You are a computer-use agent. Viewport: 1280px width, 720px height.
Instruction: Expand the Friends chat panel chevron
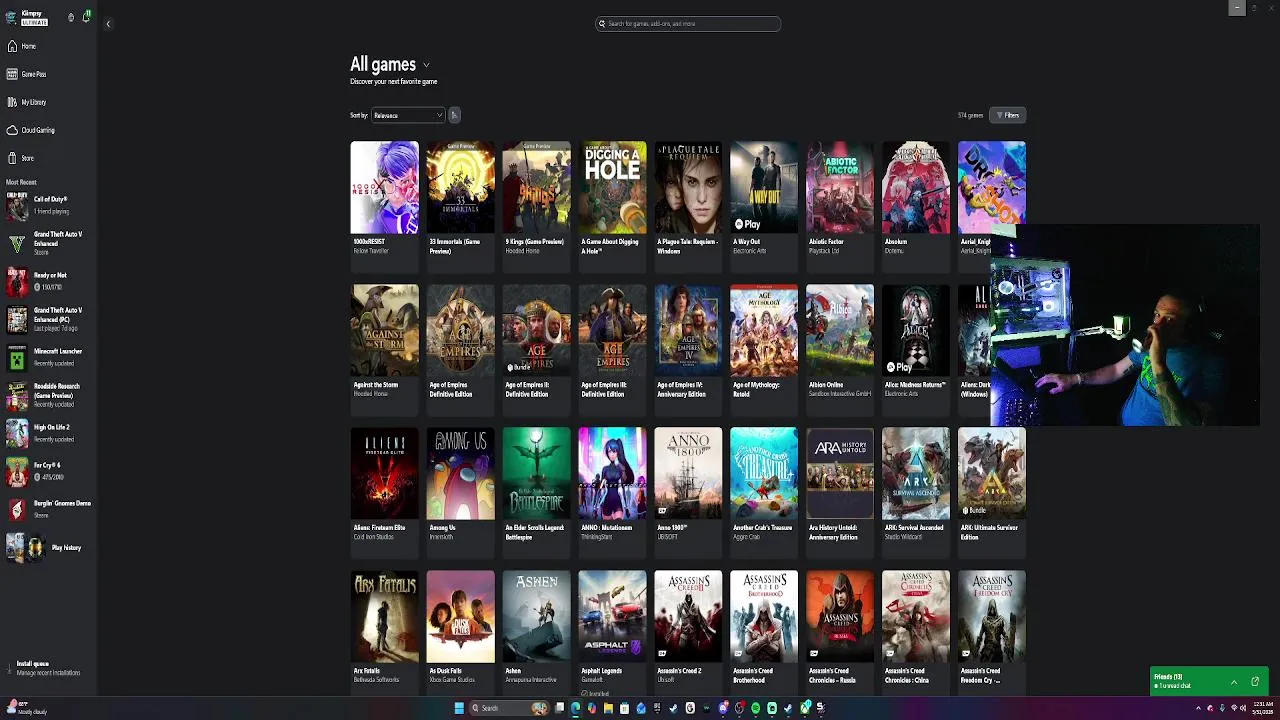coord(1234,682)
